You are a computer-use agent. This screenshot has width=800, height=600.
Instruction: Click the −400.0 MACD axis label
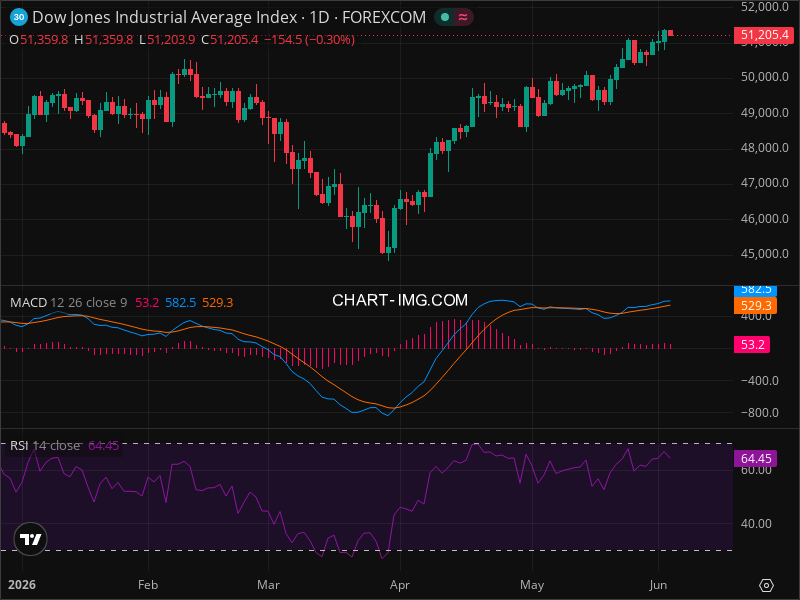click(x=760, y=381)
